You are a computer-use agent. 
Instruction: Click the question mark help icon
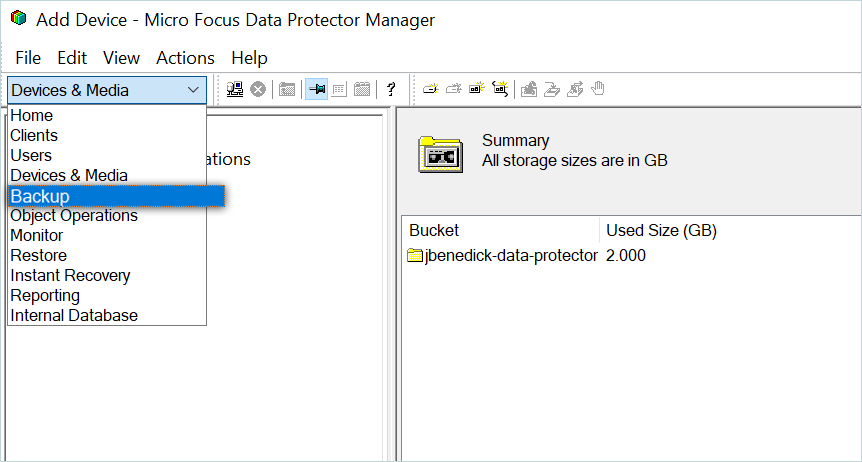pyautogui.click(x=391, y=89)
